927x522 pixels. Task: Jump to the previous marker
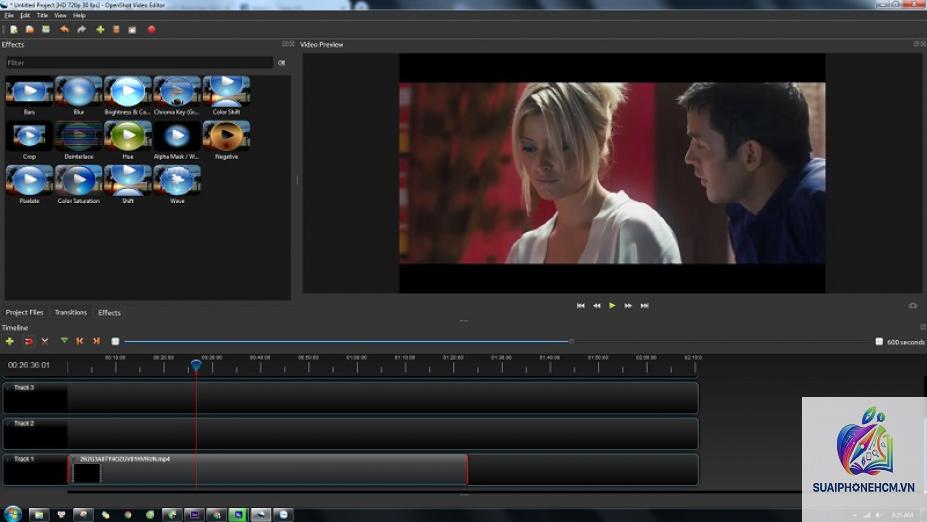pos(80,341)
